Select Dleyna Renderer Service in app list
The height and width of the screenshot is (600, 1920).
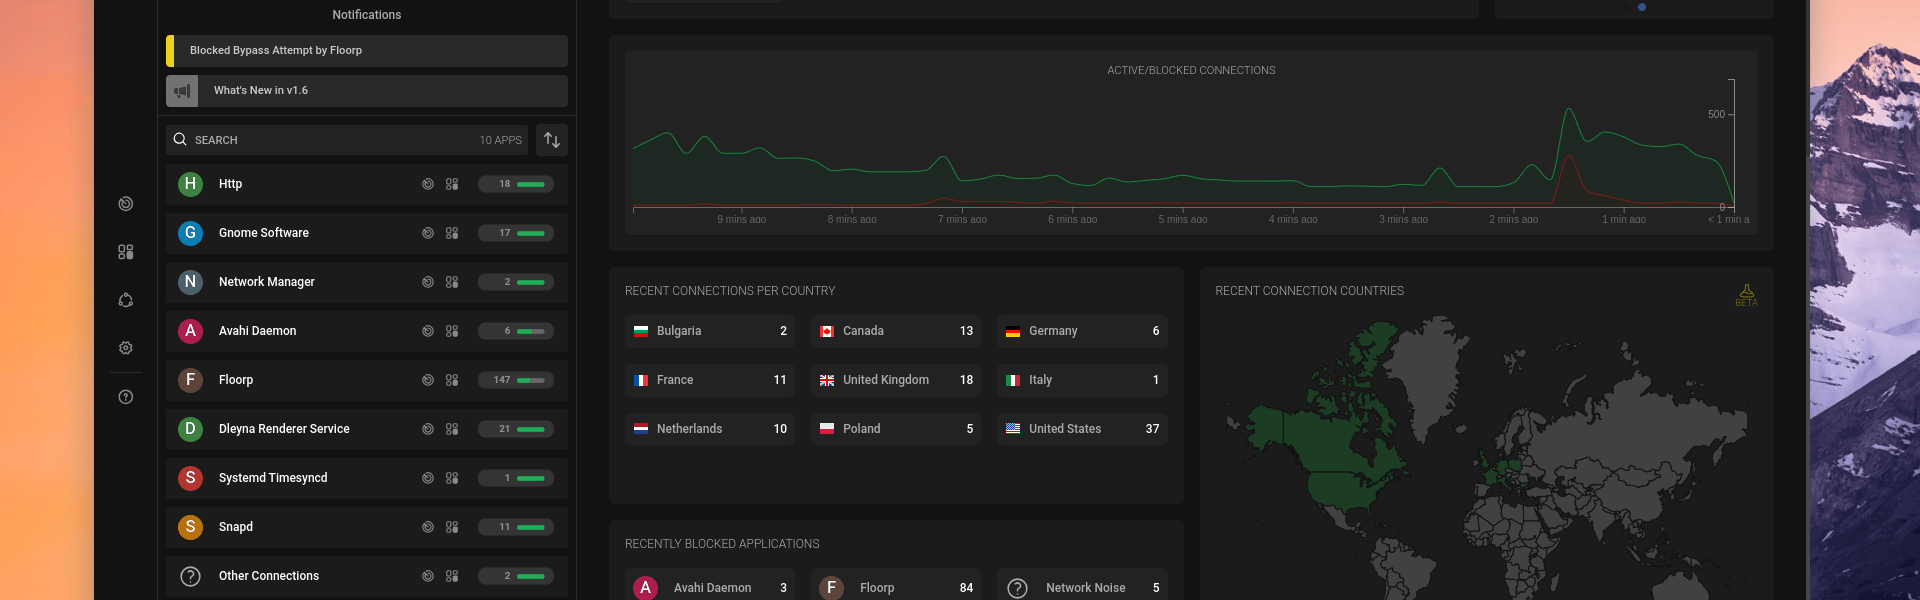284,429
